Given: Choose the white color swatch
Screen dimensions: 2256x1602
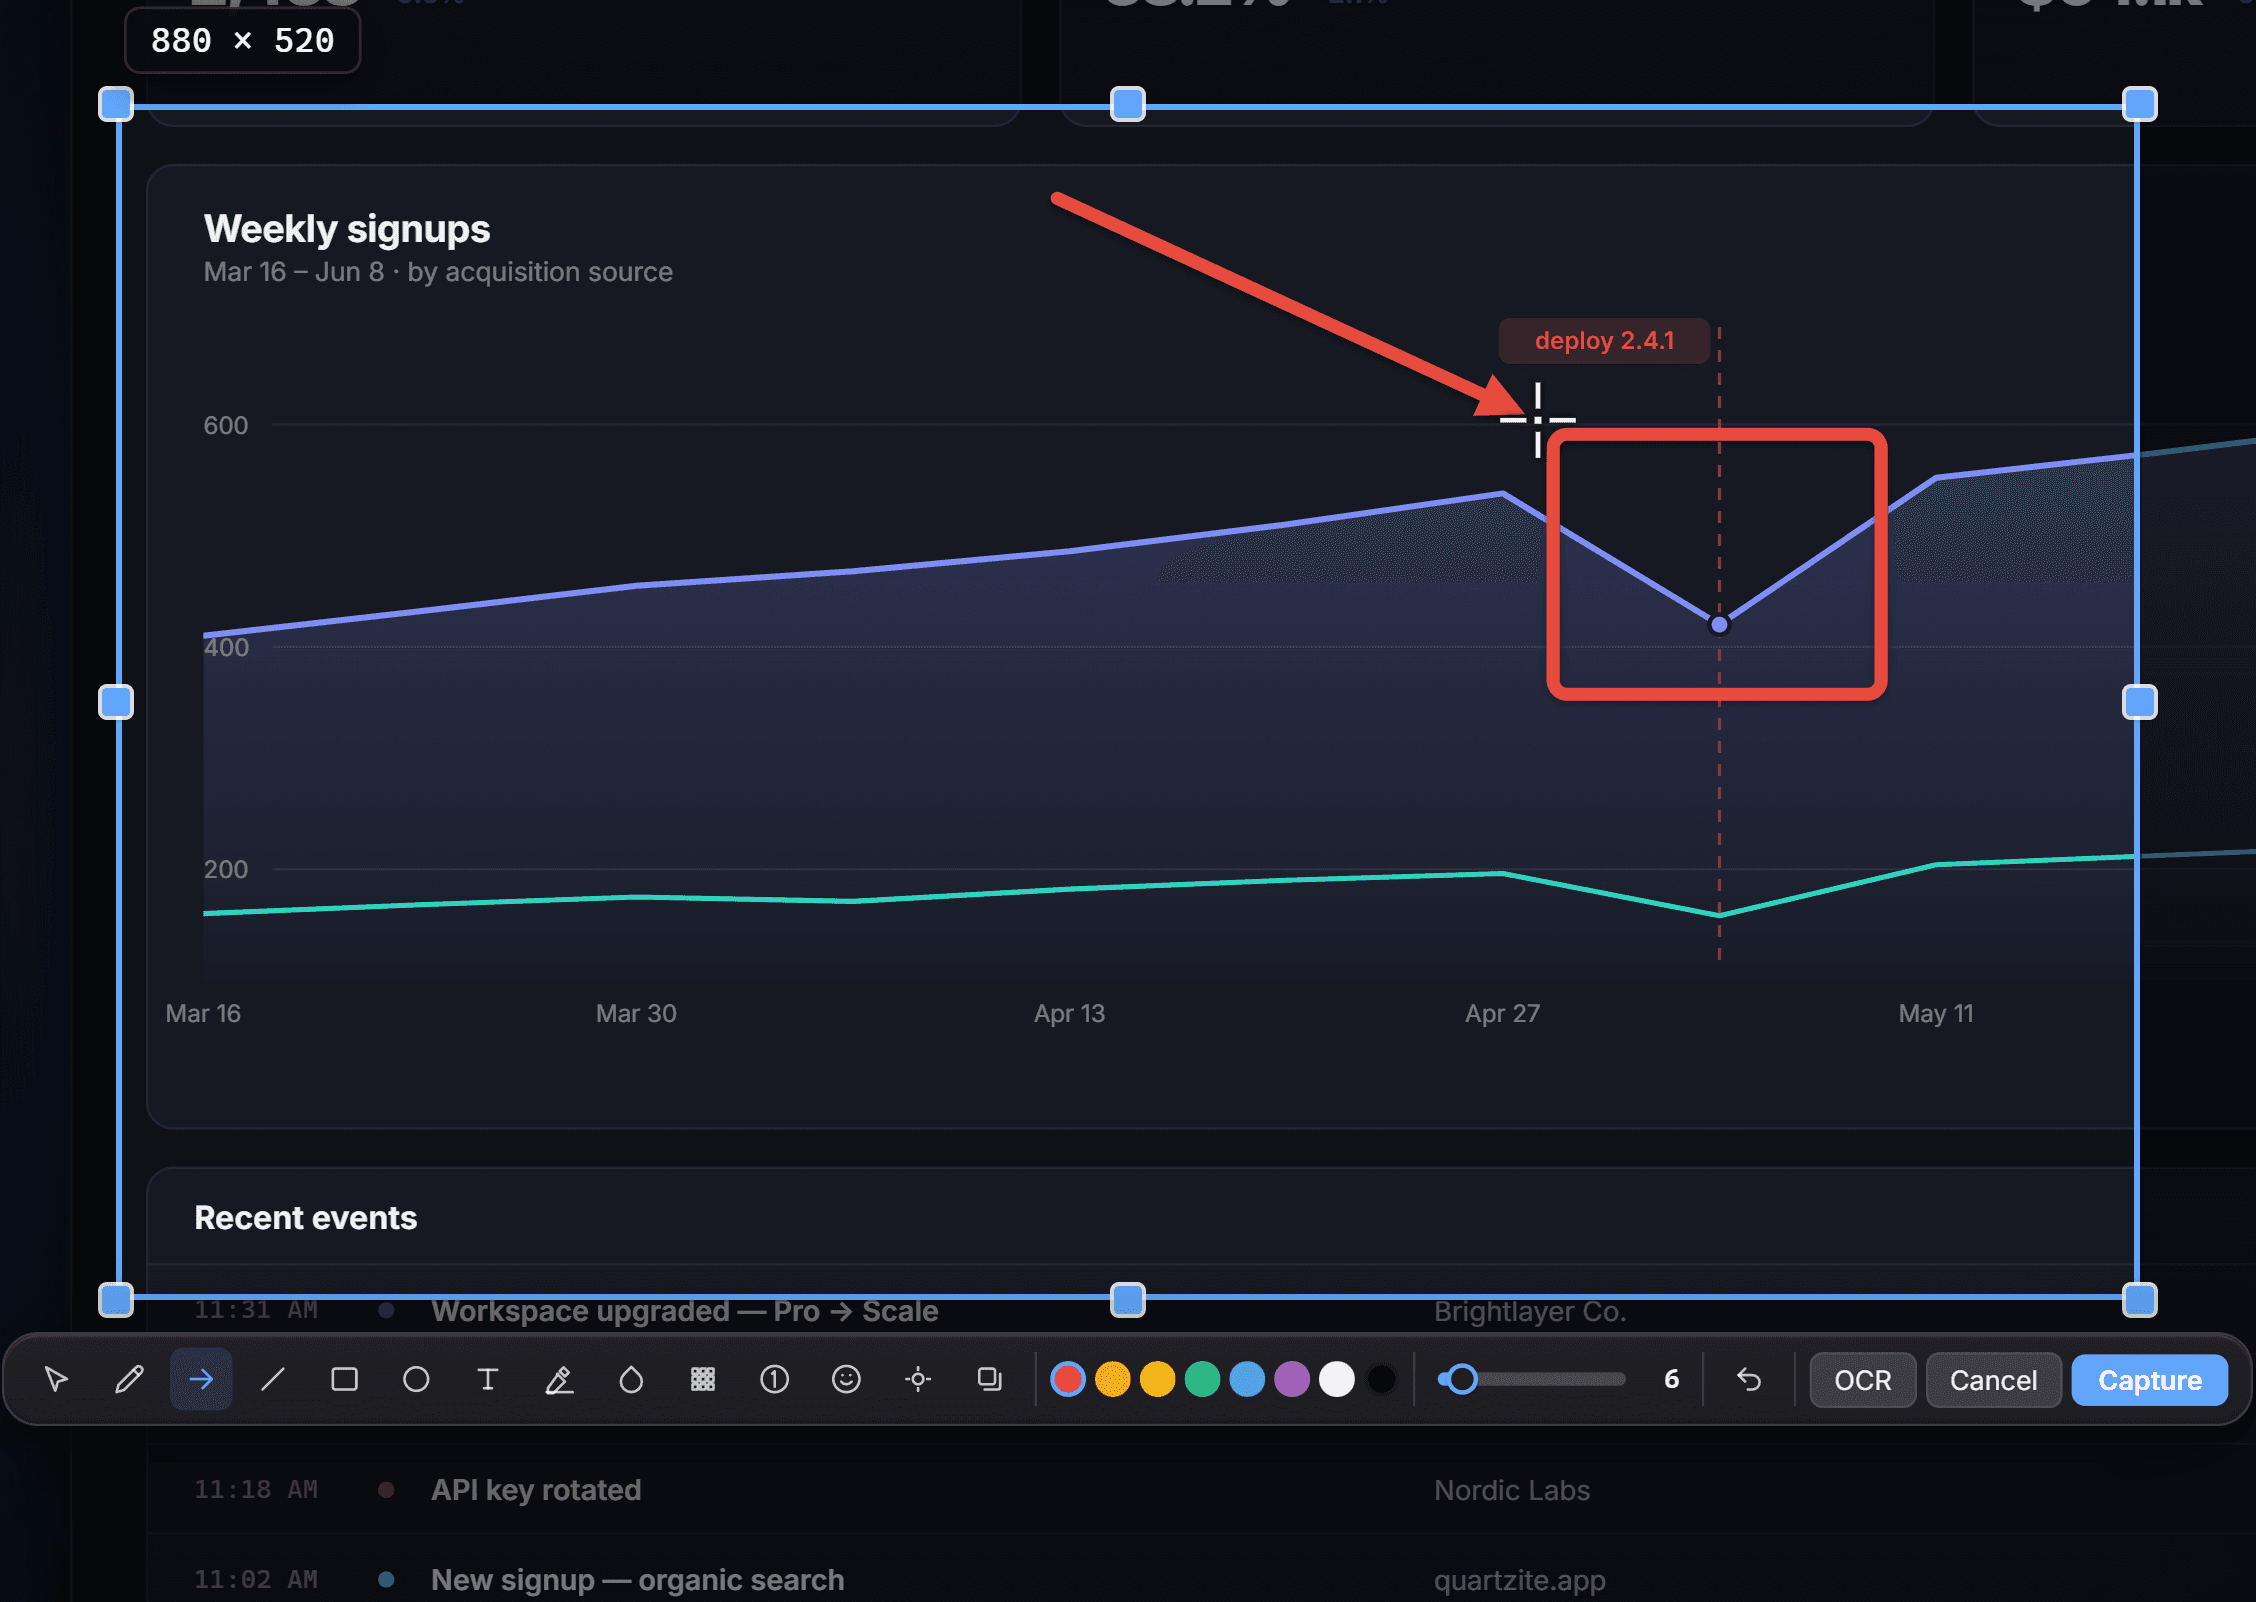Looking at the screenshot, I should point(1337,1380).
